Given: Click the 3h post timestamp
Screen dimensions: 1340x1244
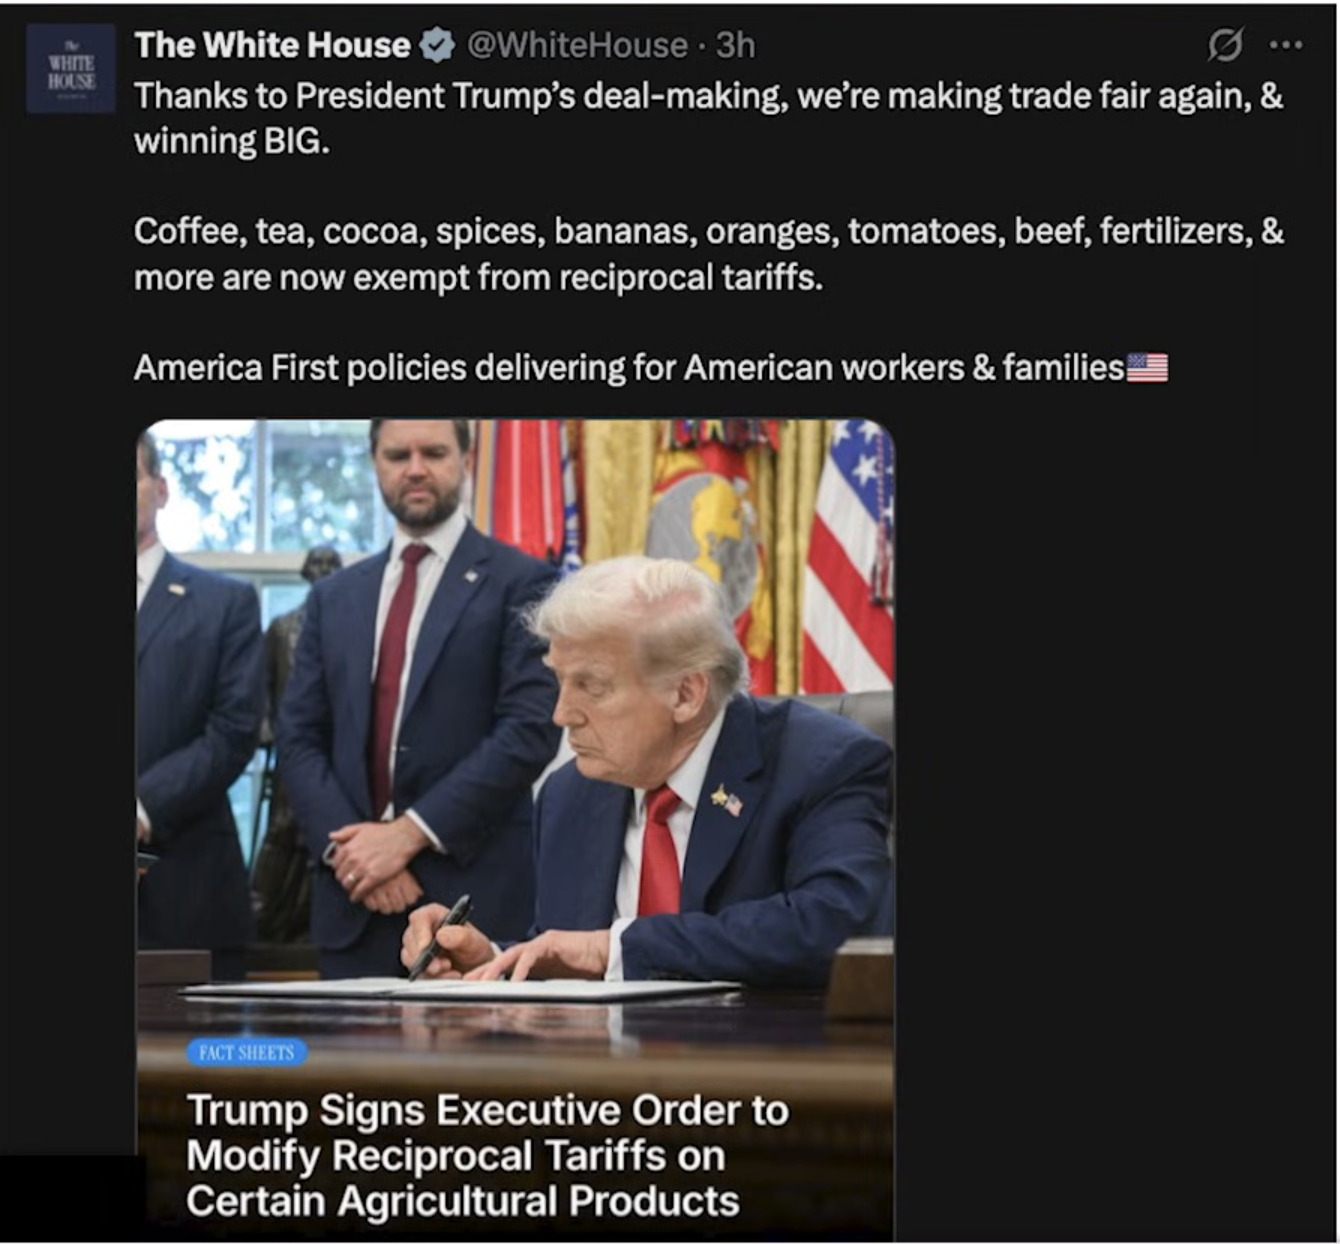Looking at the screenshot, I should point(735,45).
